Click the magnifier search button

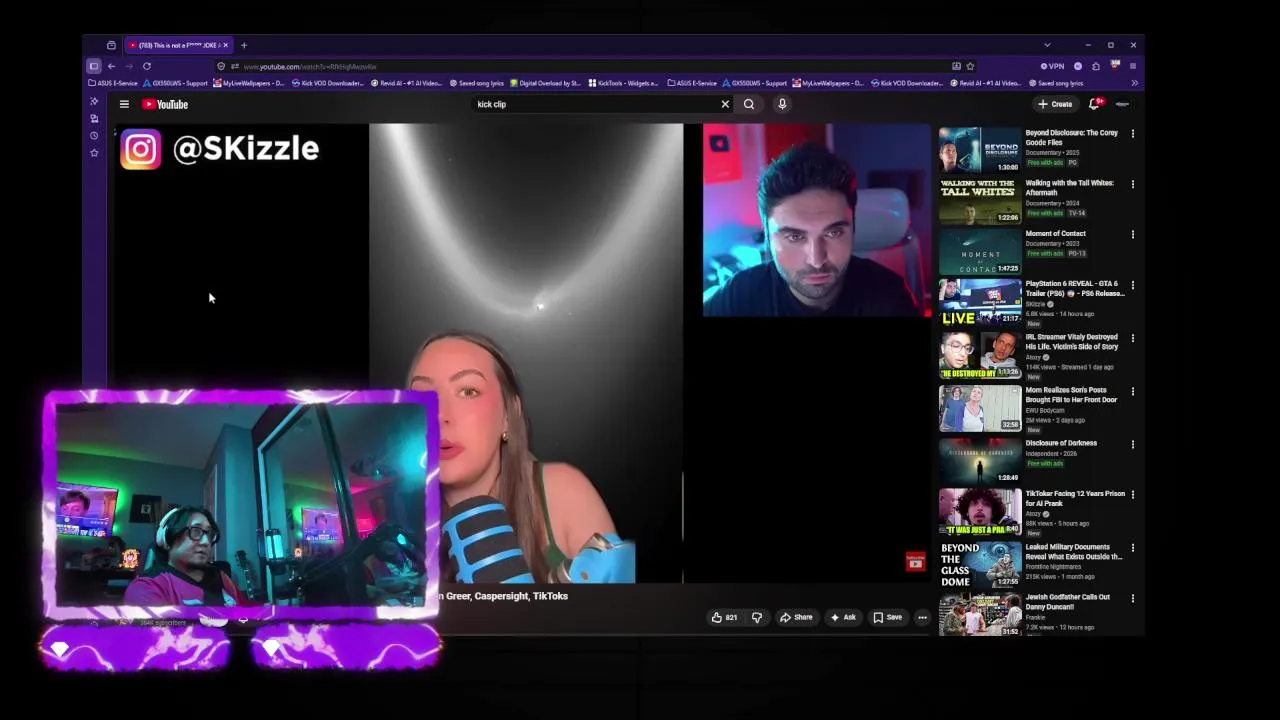[x=749, y=104]
